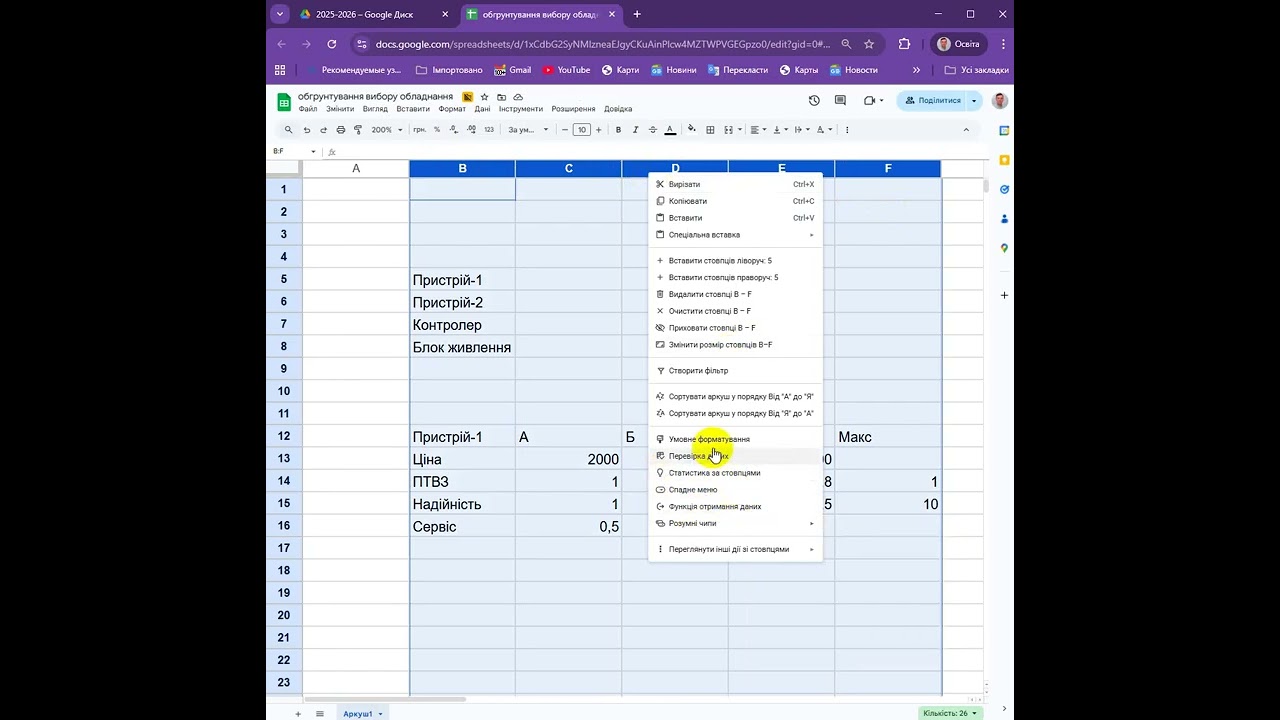Open the text rotation dropdown
The image size is (1280, 720).
click(824, 130)
